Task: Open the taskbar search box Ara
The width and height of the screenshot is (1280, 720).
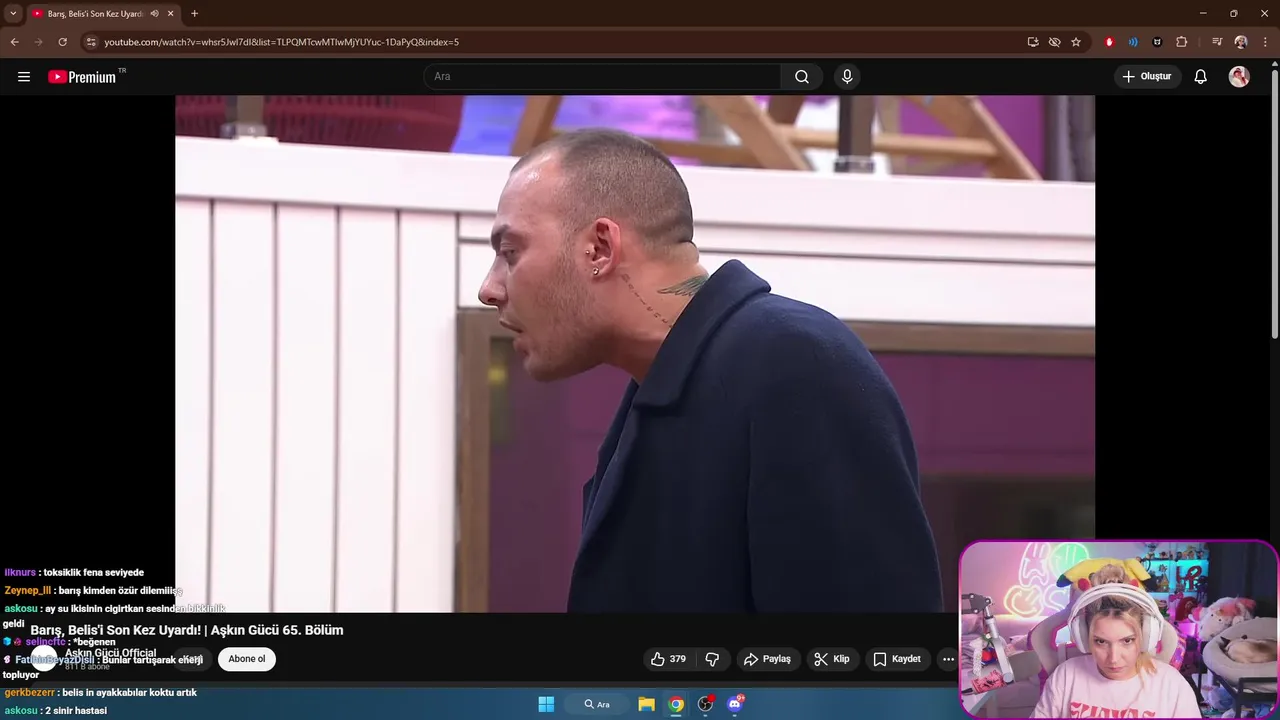Action: (x=597, y=704)
